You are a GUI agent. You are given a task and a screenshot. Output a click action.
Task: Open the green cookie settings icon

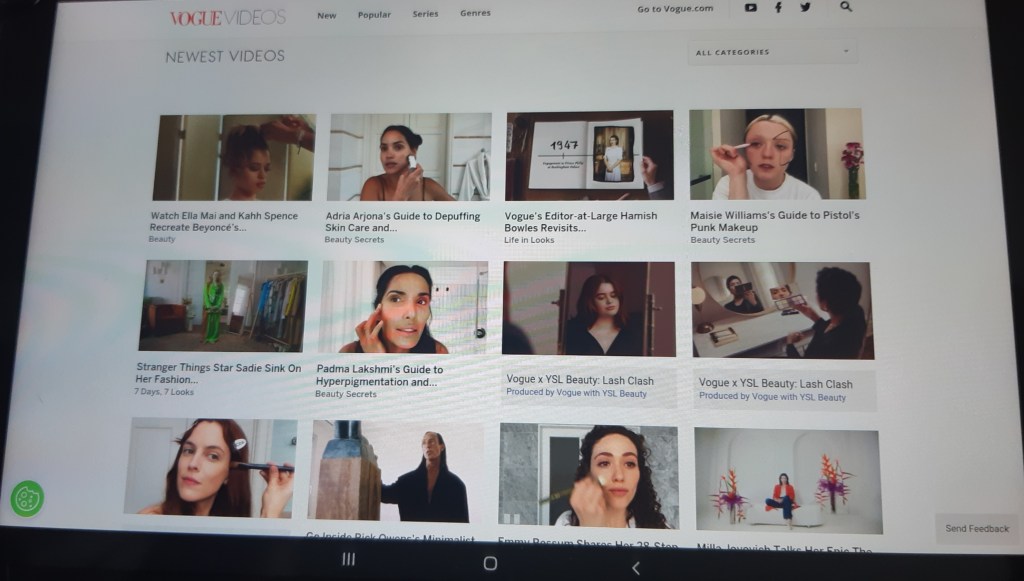[27, 498]
